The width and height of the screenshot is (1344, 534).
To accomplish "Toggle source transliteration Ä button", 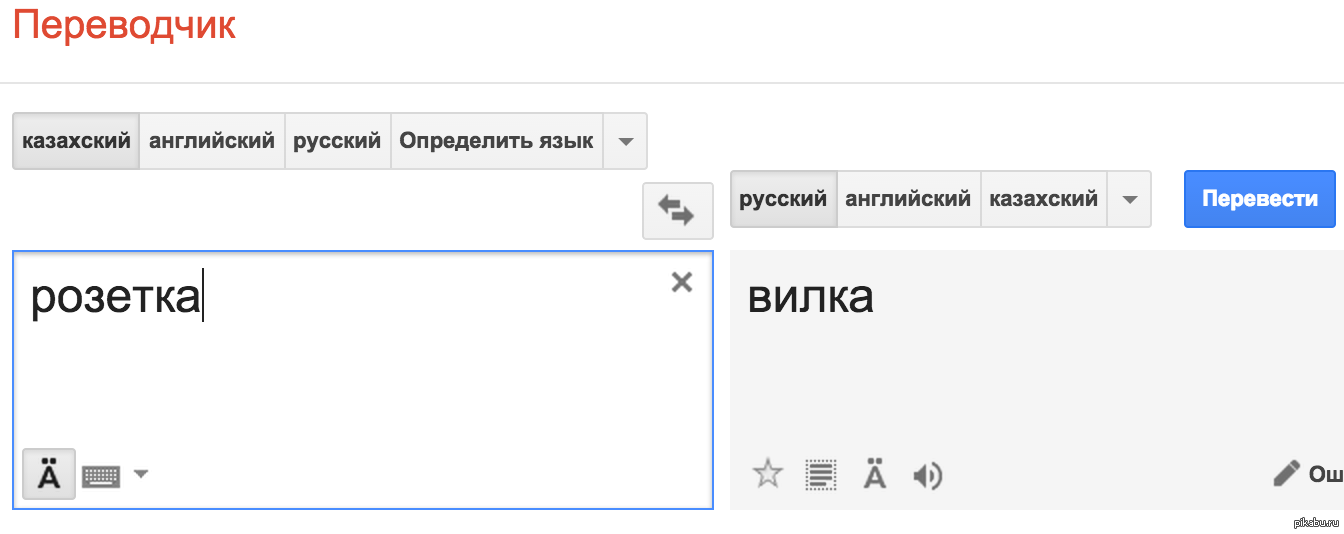I will (x=48, y=475).
